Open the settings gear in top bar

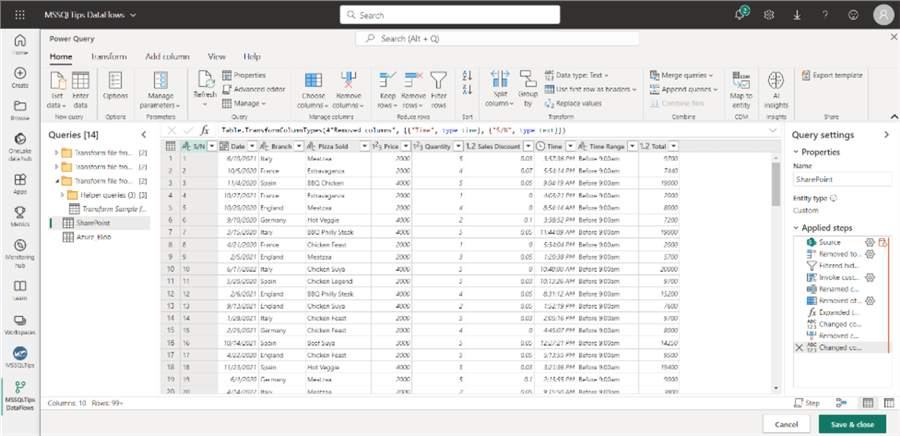click(769, 15)
